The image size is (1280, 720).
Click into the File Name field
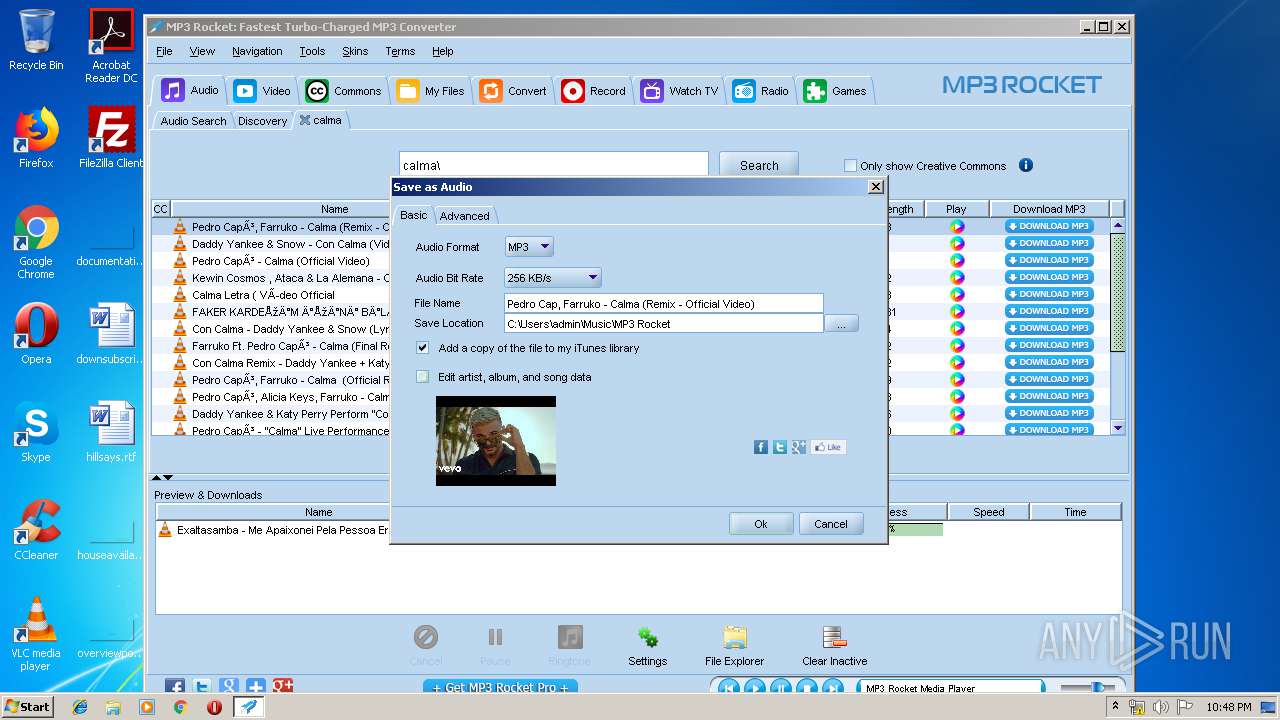664,304
